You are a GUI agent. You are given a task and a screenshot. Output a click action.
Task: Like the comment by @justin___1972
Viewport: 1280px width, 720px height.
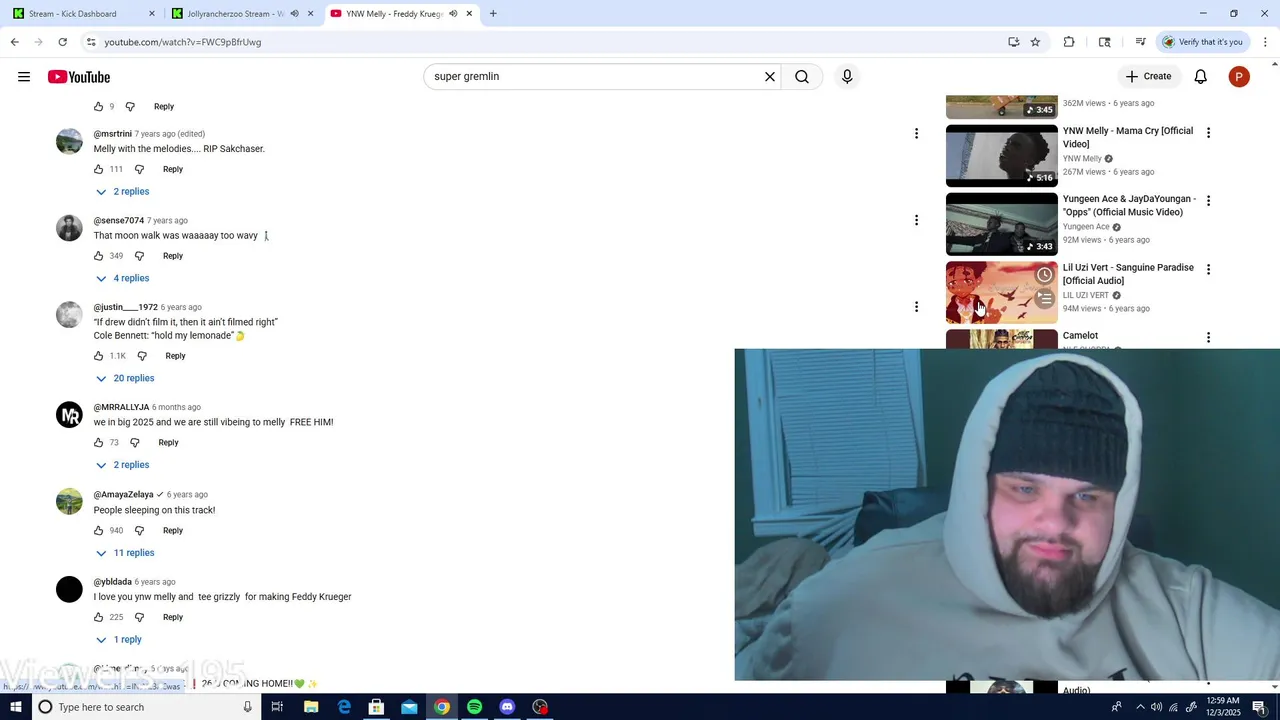point(98,356)
